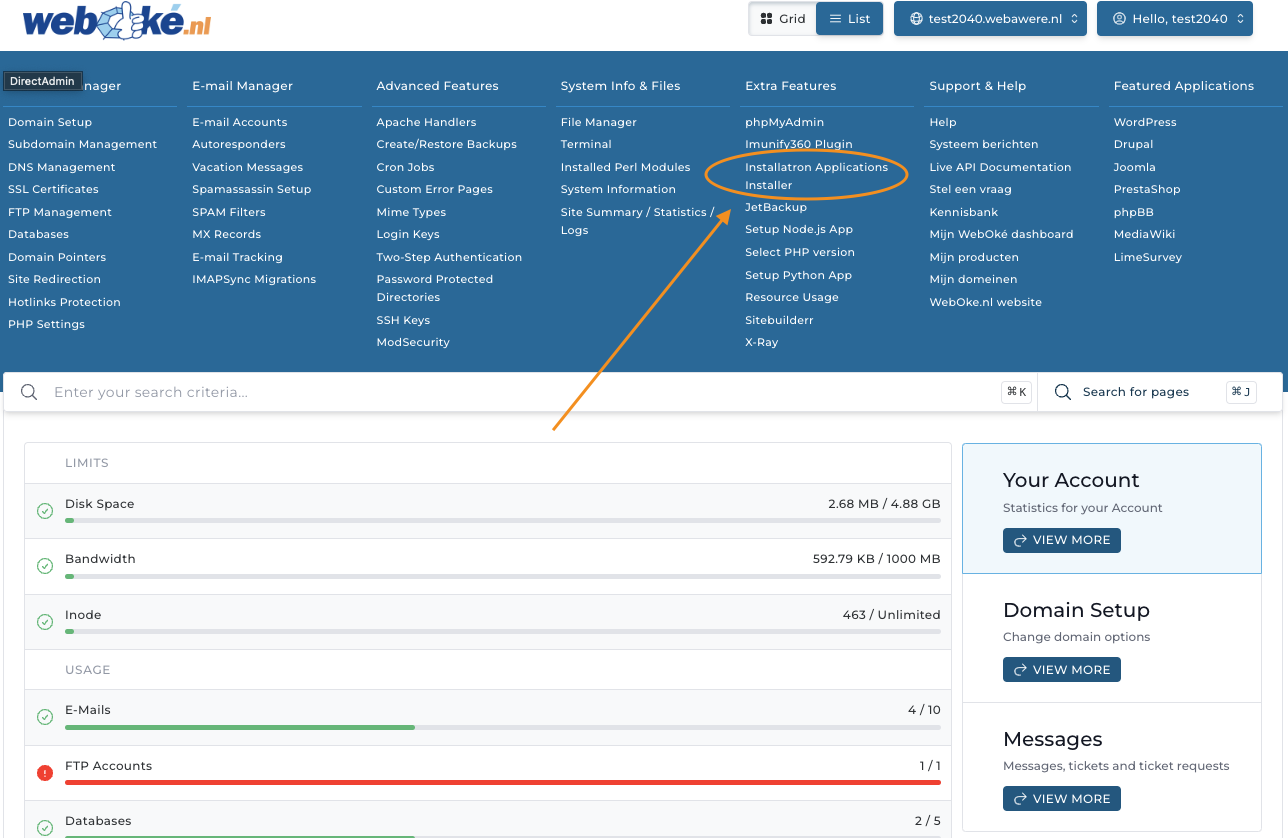Click the green check icon beside Disk Space
This screenshot has width=1288, height=838.
tap(45, 511)
